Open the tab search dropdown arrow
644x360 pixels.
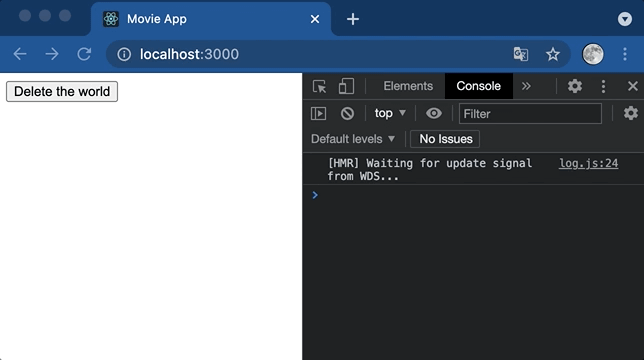pos(625,19)
